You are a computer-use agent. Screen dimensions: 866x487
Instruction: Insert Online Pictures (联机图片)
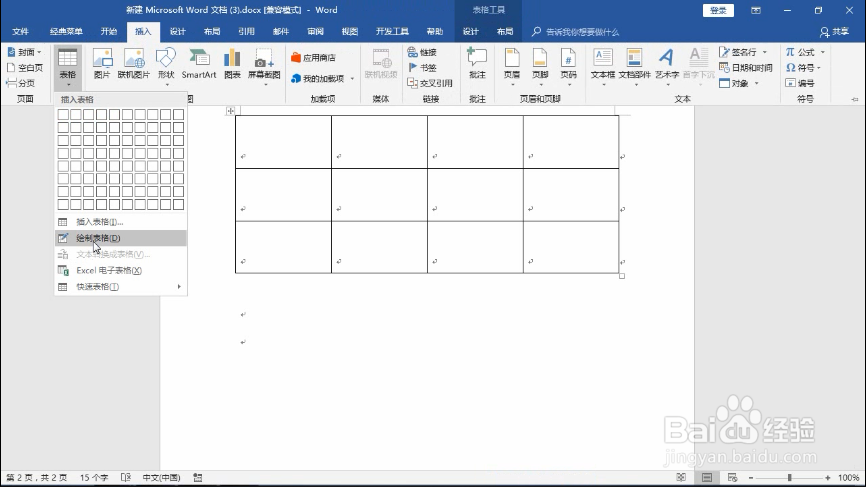click(x=134, y=64)
